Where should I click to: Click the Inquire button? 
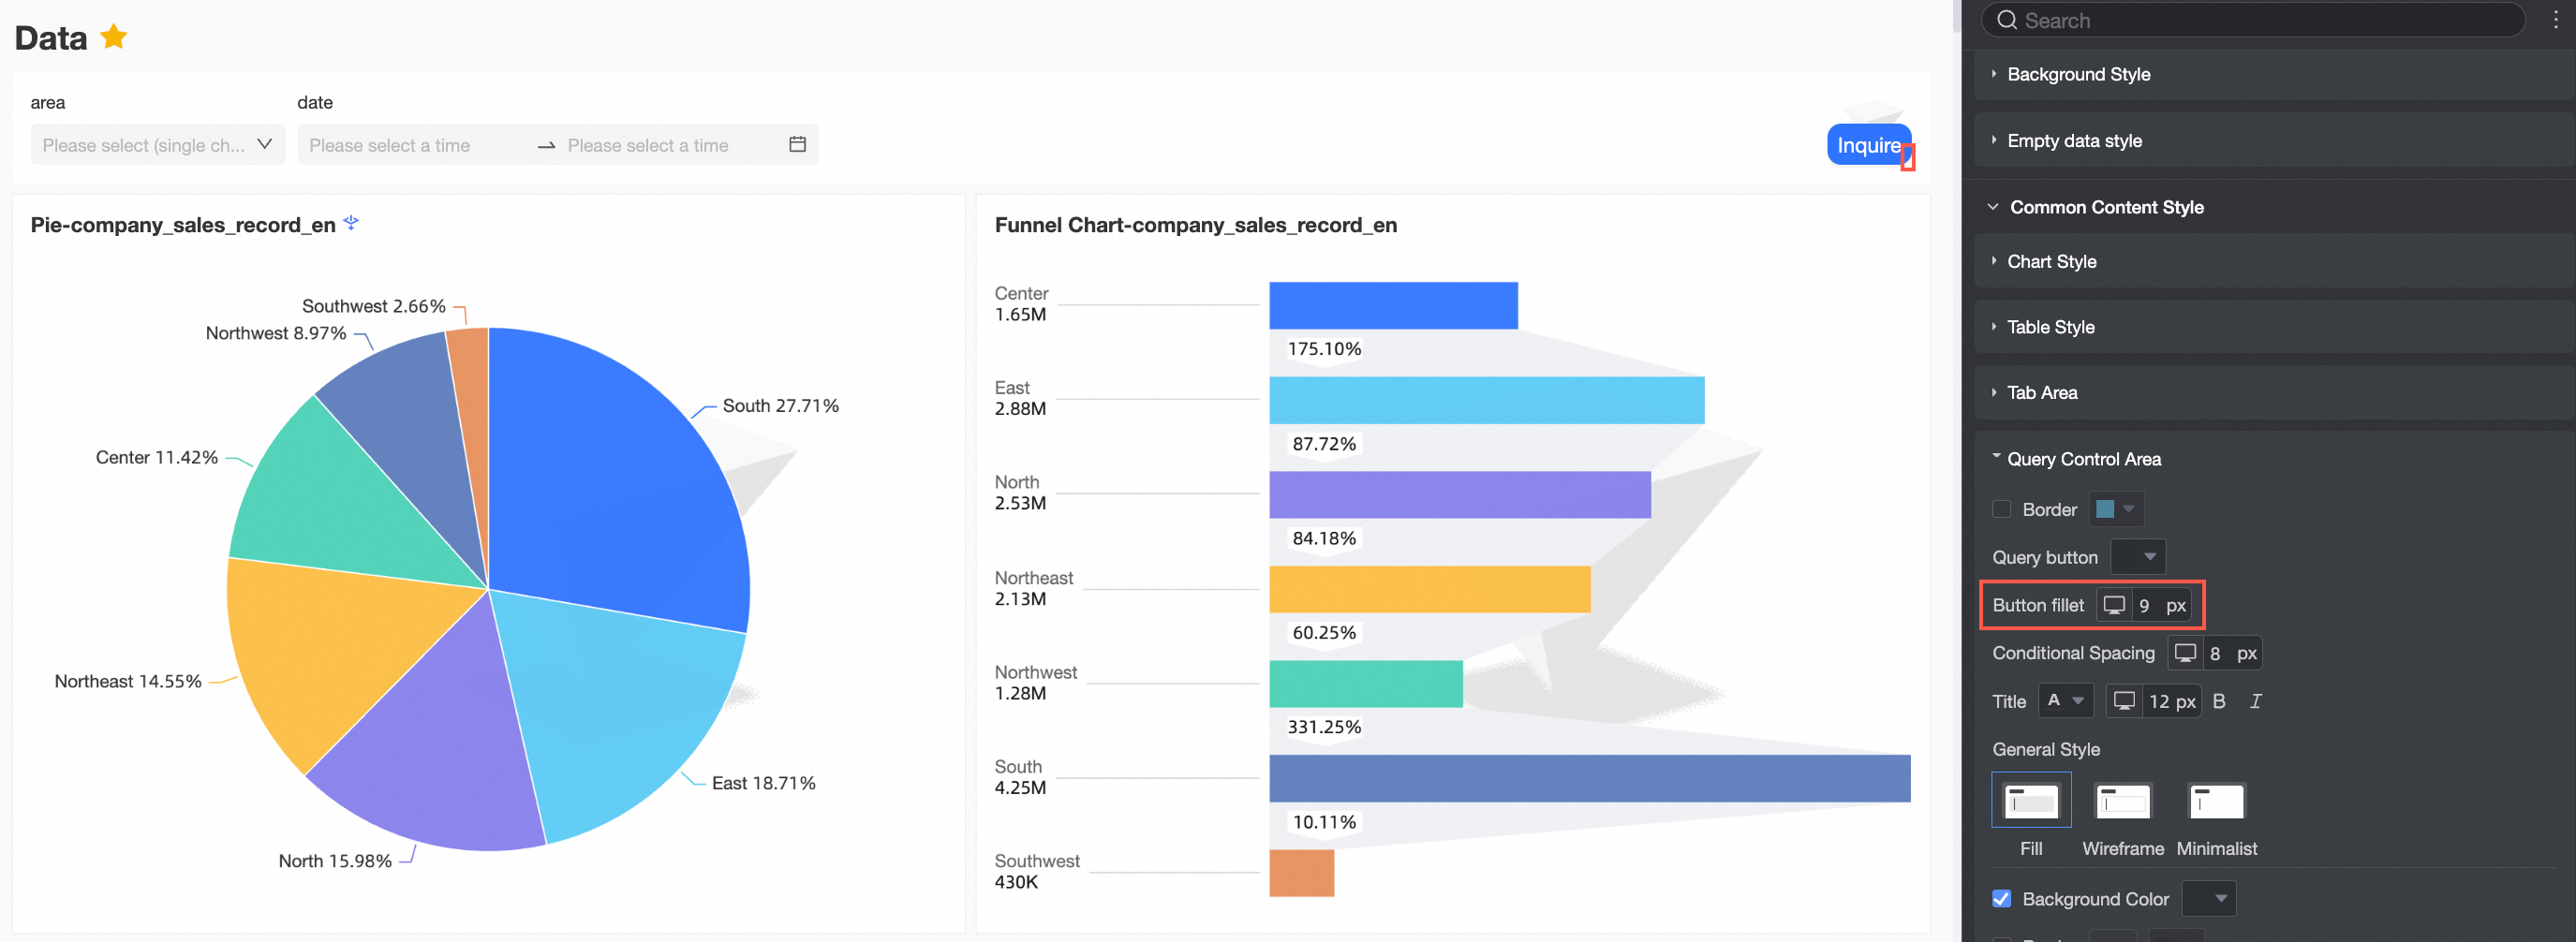click(1867, 145)
